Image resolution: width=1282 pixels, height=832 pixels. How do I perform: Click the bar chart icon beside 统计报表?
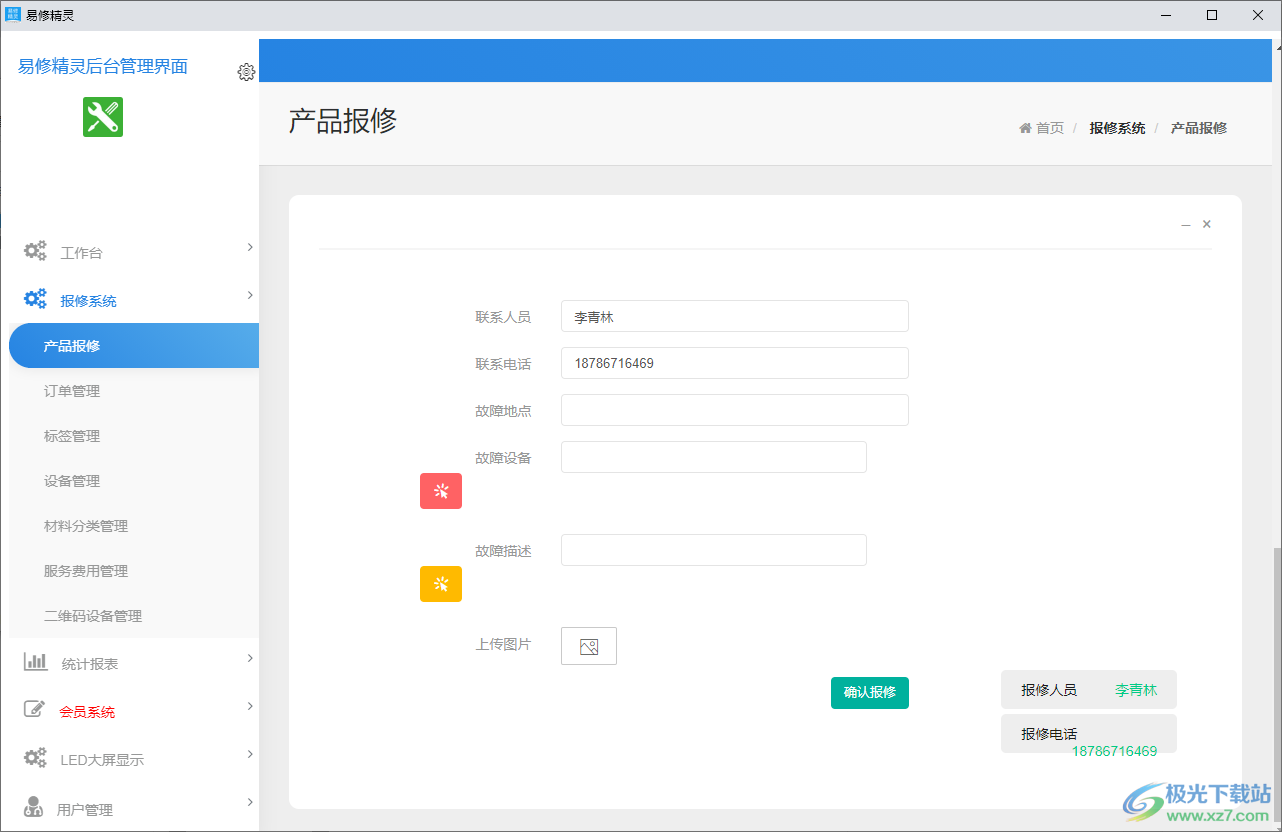35,660
